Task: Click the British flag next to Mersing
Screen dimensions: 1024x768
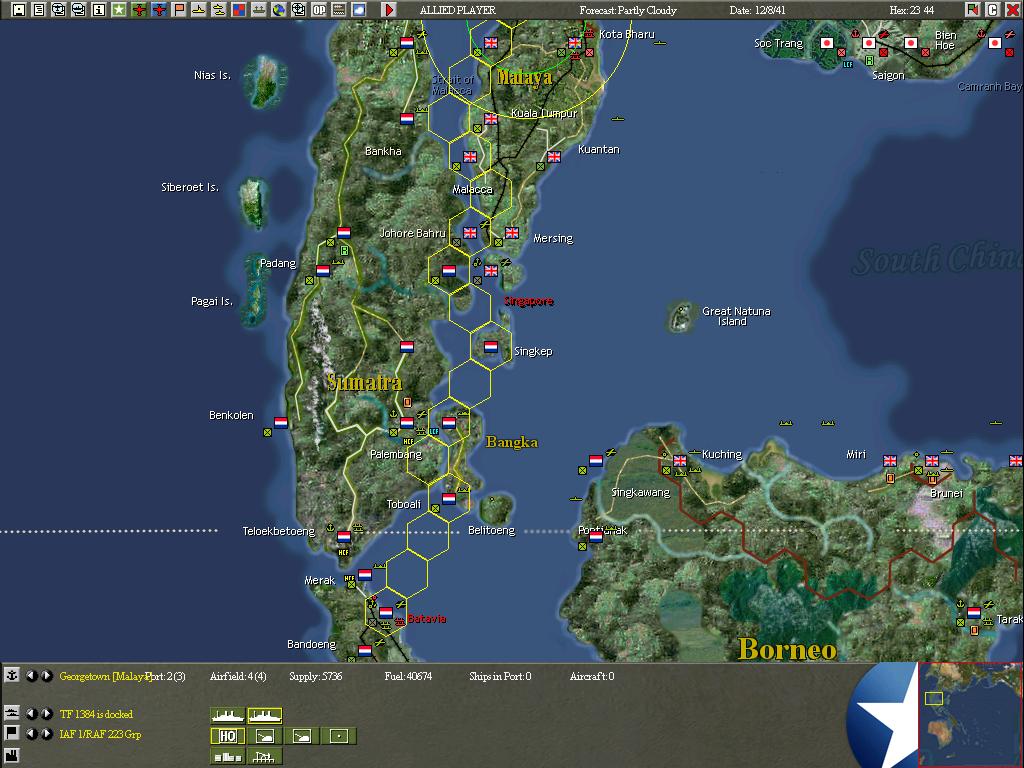Action: (x=512, y=232)
